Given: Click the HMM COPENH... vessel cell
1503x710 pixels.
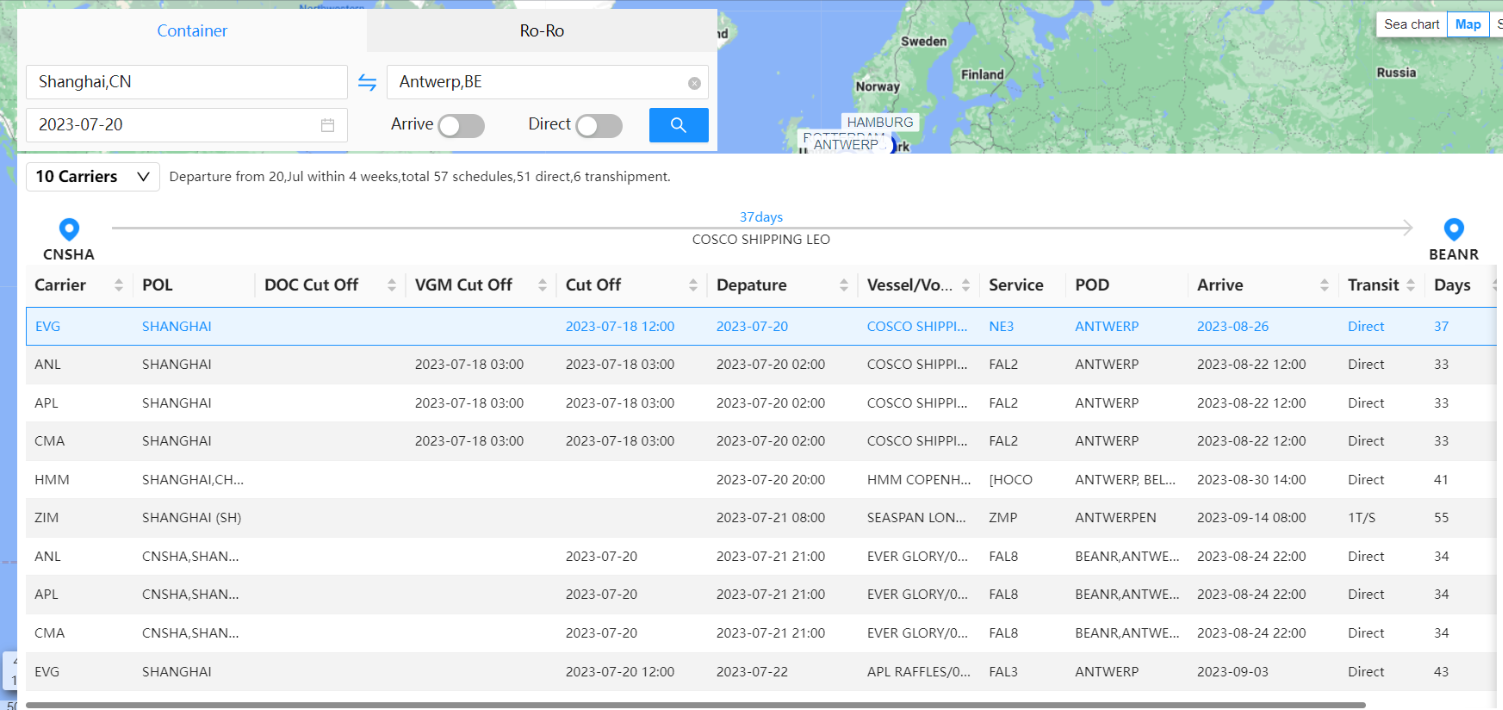Looking at the screenshot, I should (918, 479).
